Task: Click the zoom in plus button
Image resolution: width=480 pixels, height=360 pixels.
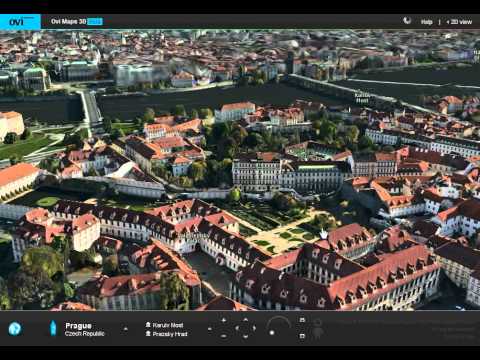Action: point(224,320)
